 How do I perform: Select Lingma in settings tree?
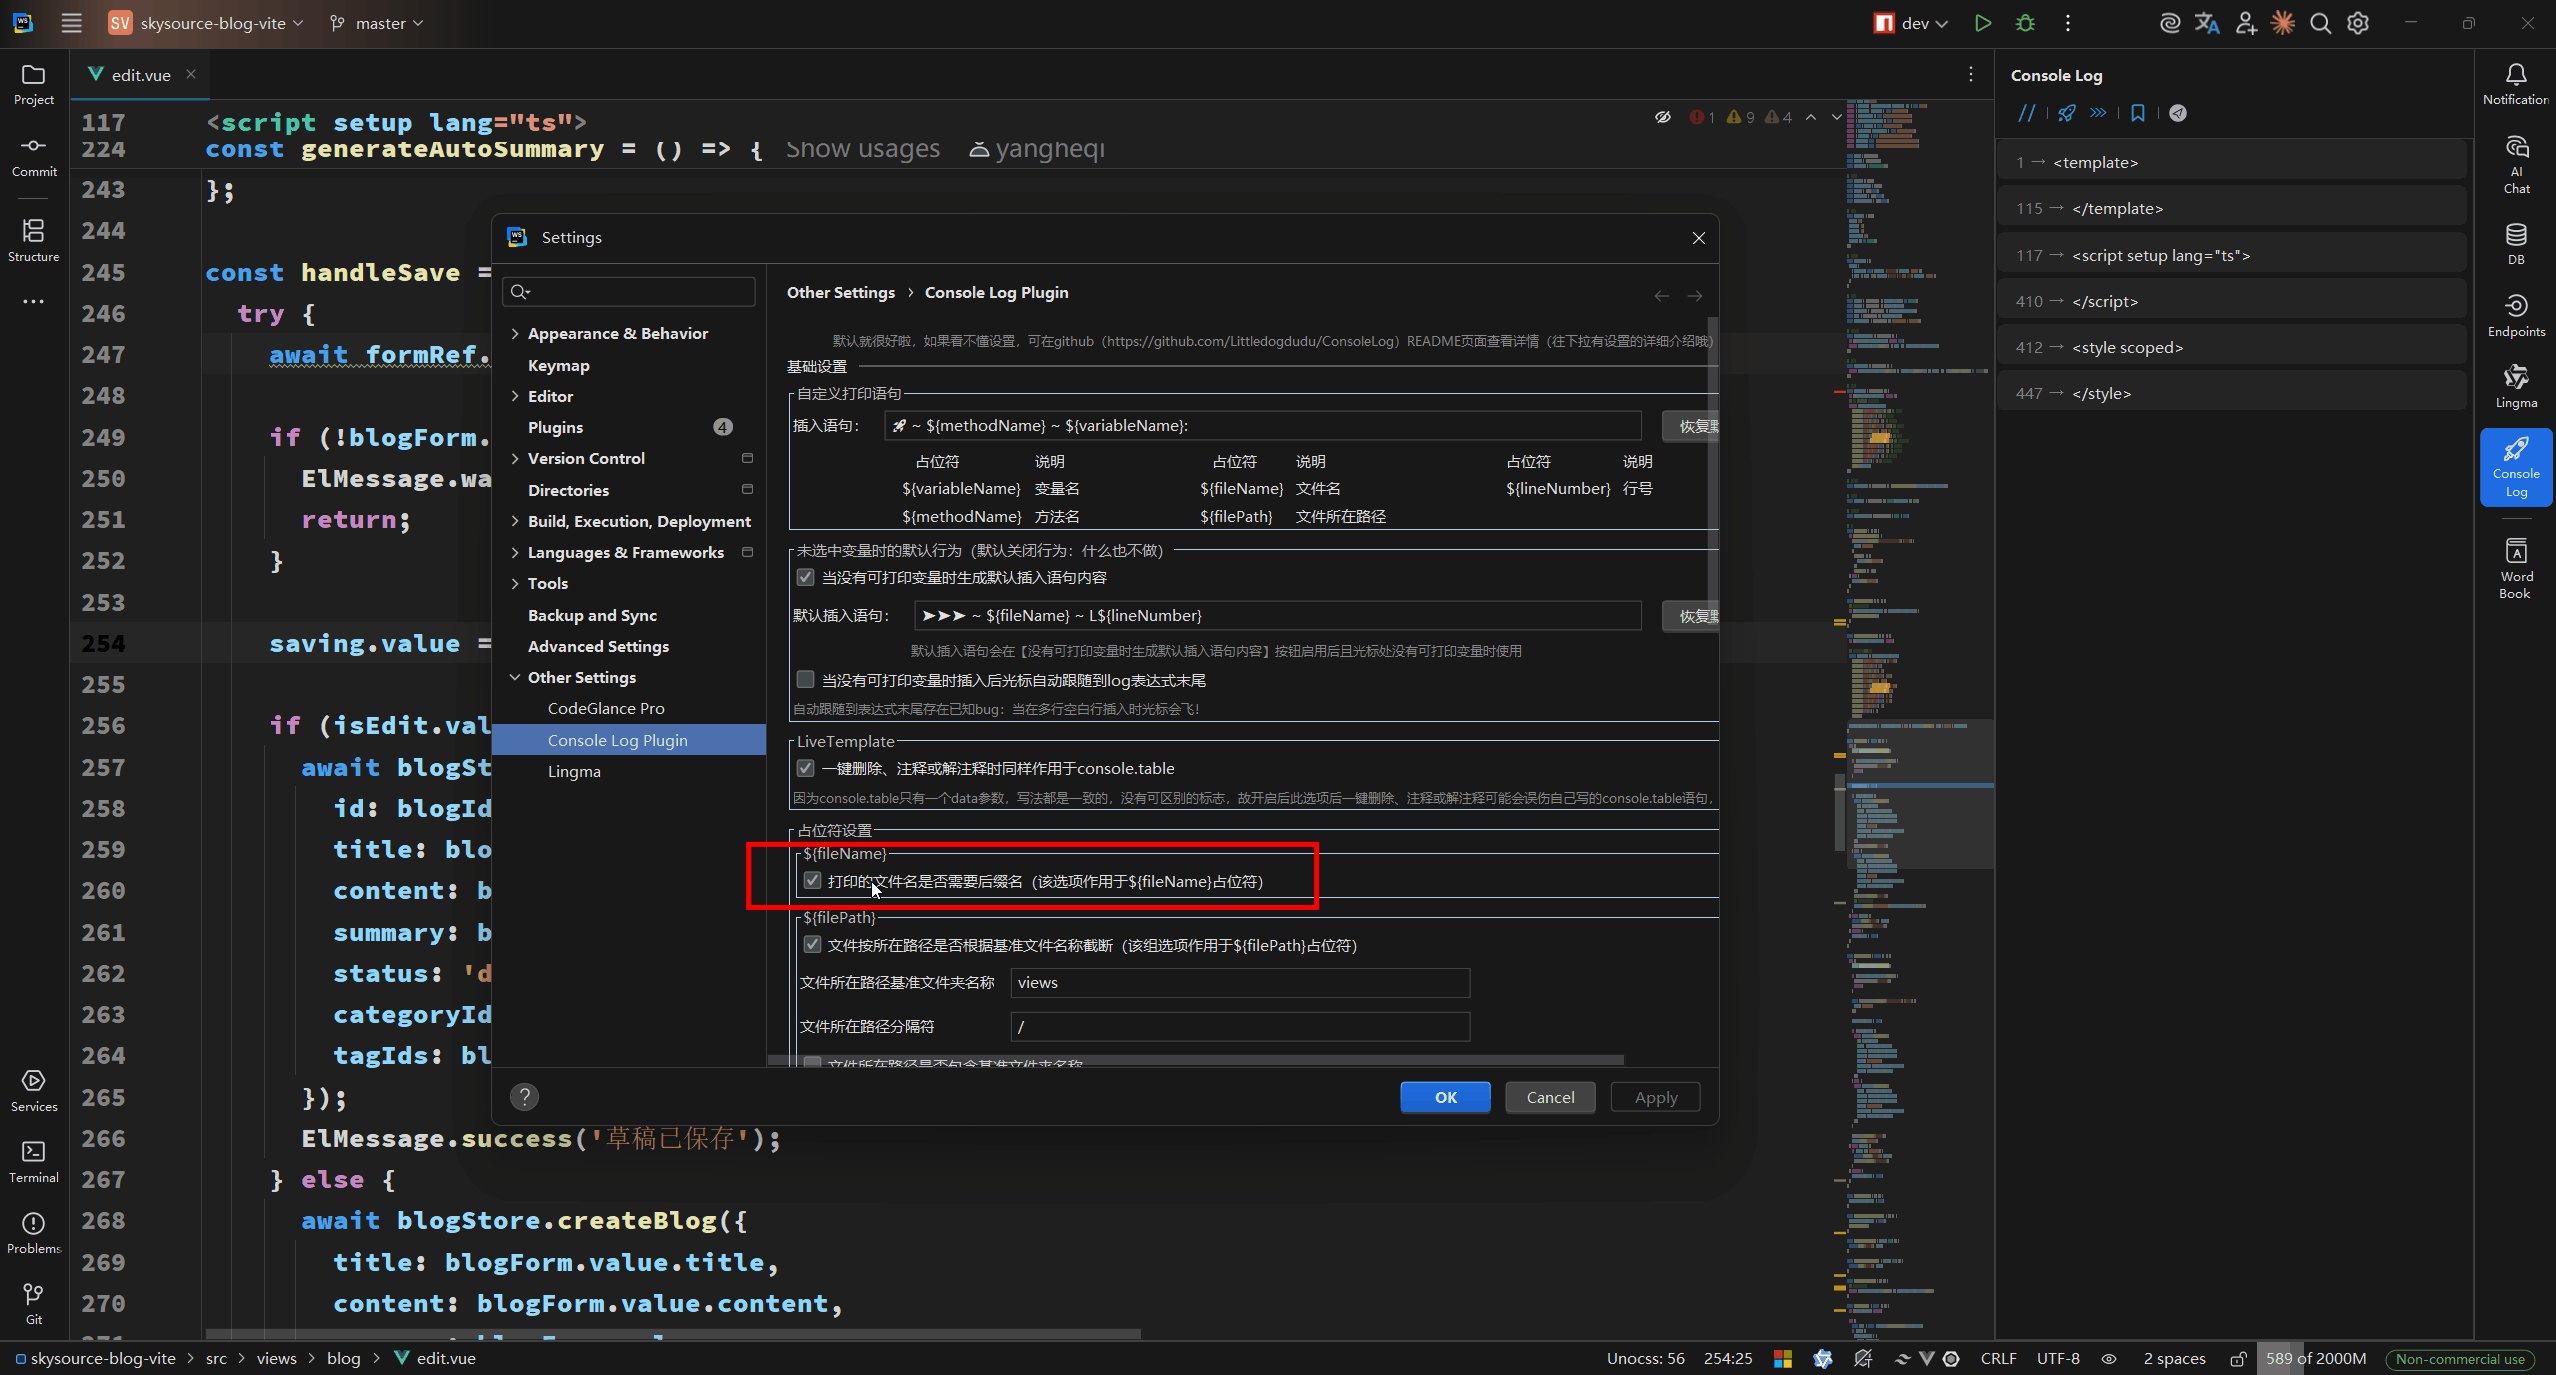(x=574, y=771)
